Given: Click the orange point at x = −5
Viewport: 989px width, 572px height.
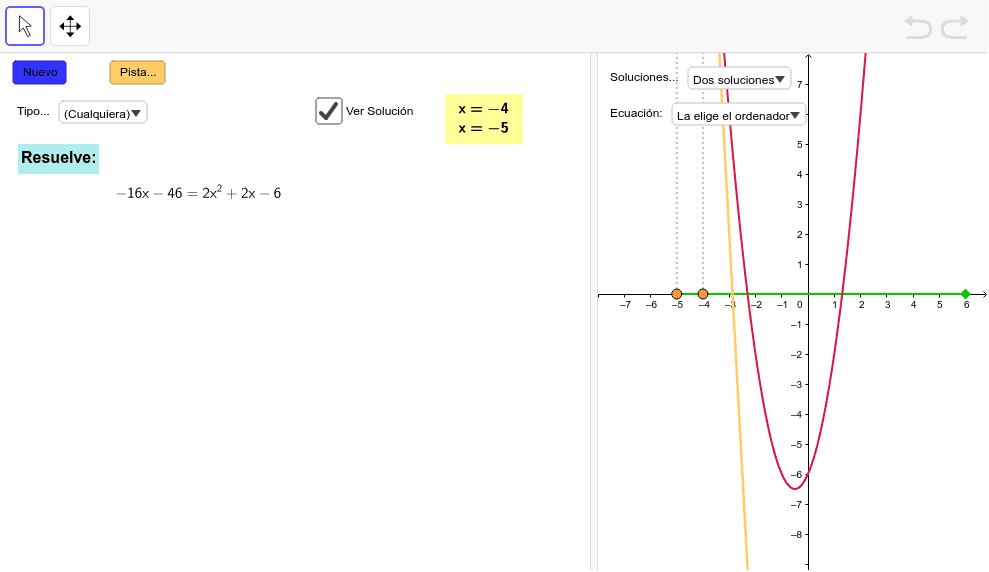Looking at the screenshot, I should coord(677,294).
